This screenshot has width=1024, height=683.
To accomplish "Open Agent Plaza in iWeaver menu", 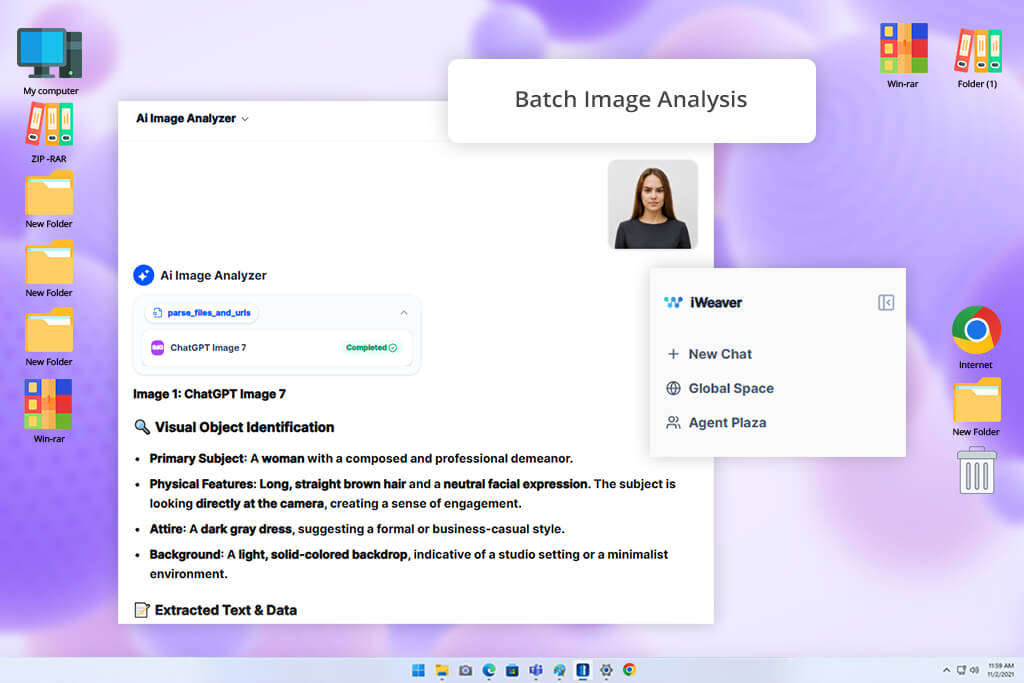I will click(x=716, y=423).
